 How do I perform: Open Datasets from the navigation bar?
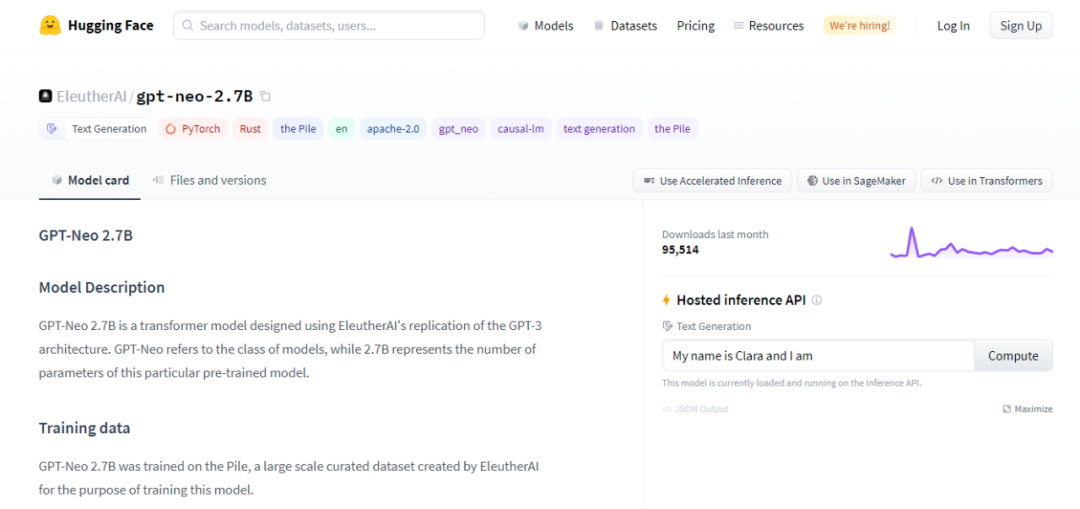coord(625,26)
